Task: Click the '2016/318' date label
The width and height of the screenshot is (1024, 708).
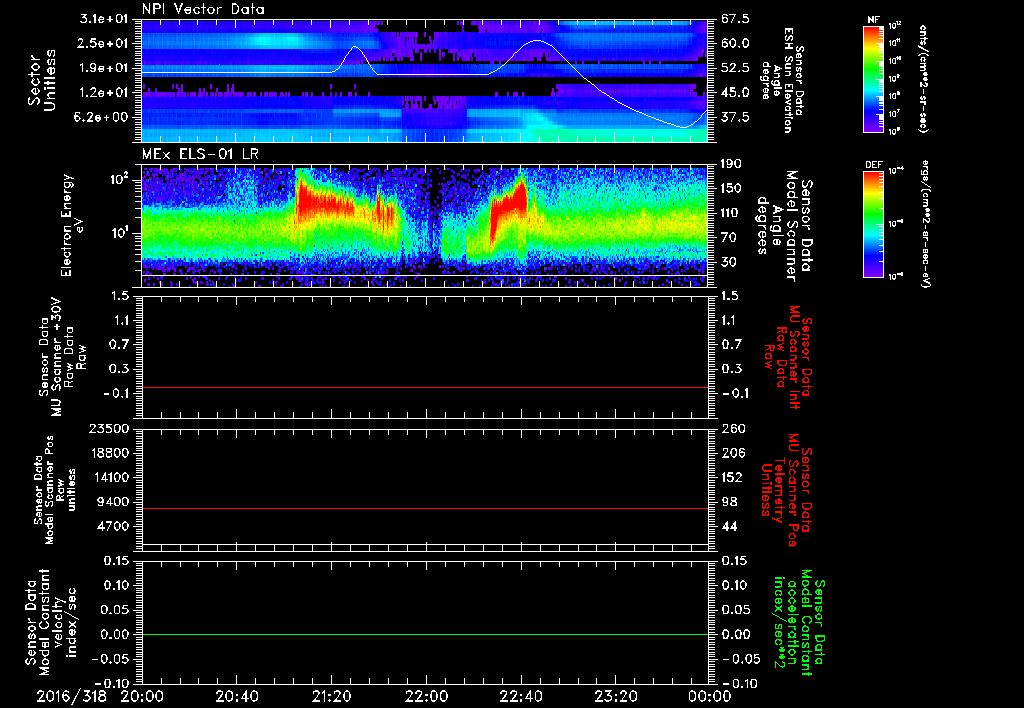Action: [71, 696]
